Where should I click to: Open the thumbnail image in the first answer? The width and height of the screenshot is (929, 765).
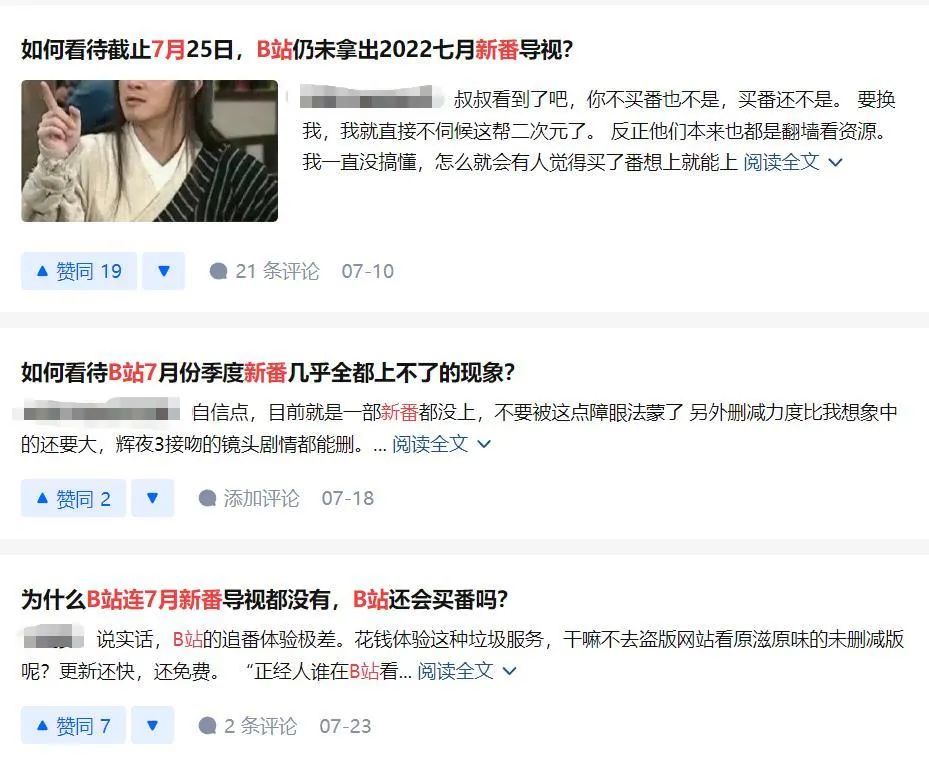[149, 151]
